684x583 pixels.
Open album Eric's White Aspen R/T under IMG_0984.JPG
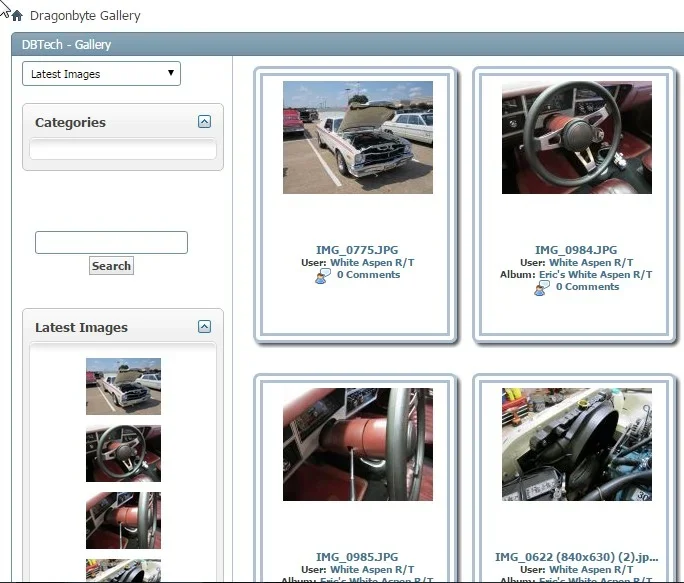(595, 274)
